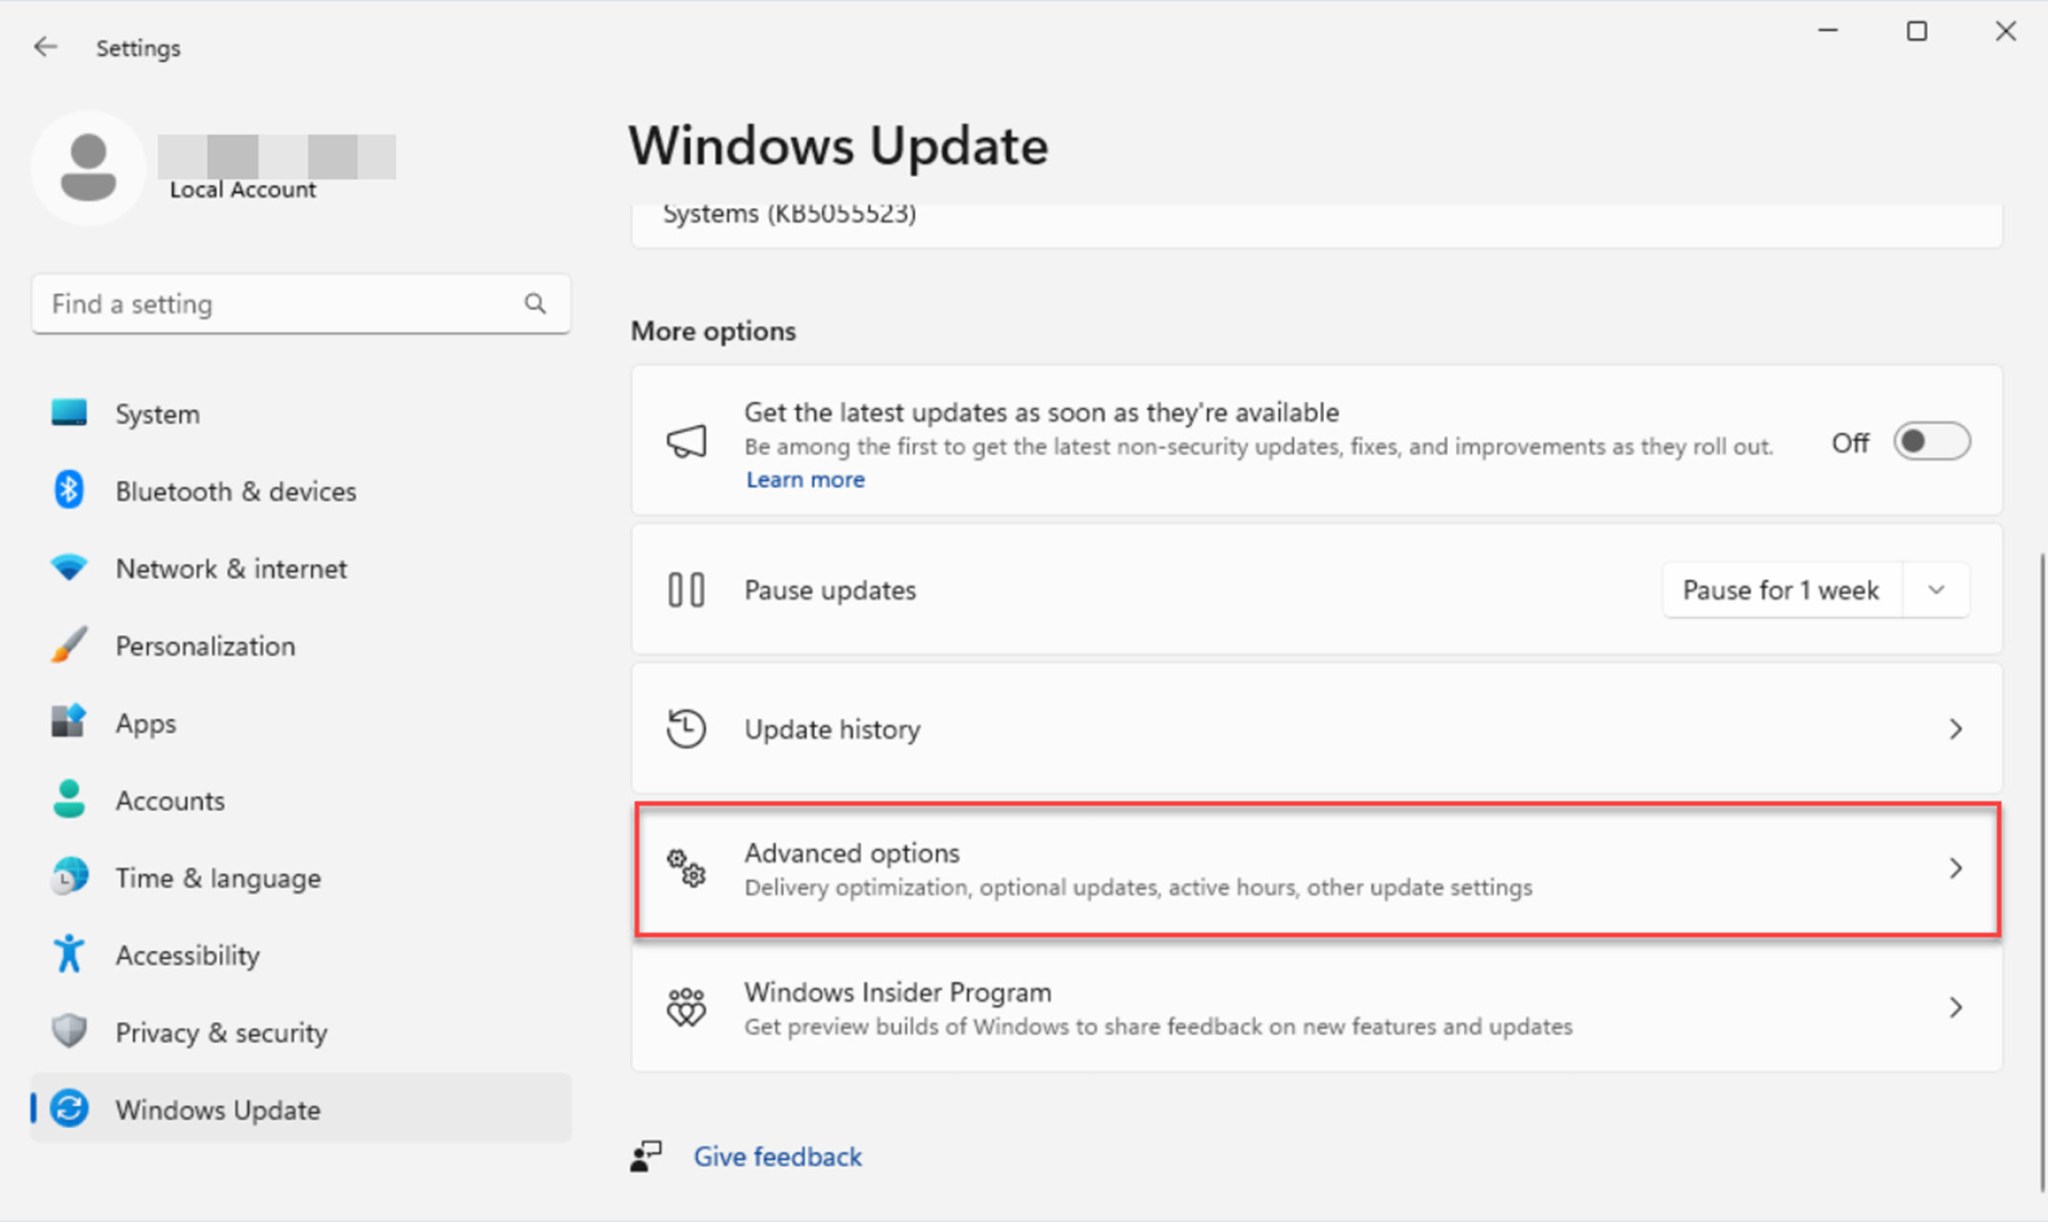This screenshot has width=2048, height=1222.
Task: Click the Network wifi icon
Action: tap(69, 568)
